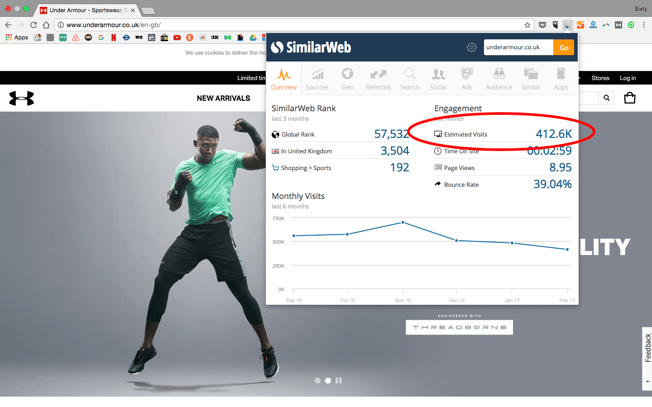This screenshot has width=652, height=407.
Task: Open the Similar sites tab
Action: 531,79
